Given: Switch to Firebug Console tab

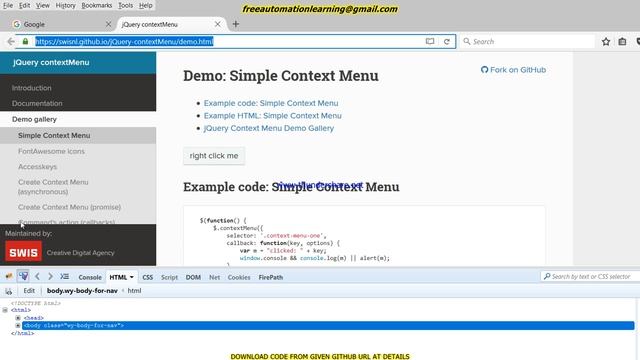Looking at the screenshot, I should pyautogui.click(x=90, y=277).
